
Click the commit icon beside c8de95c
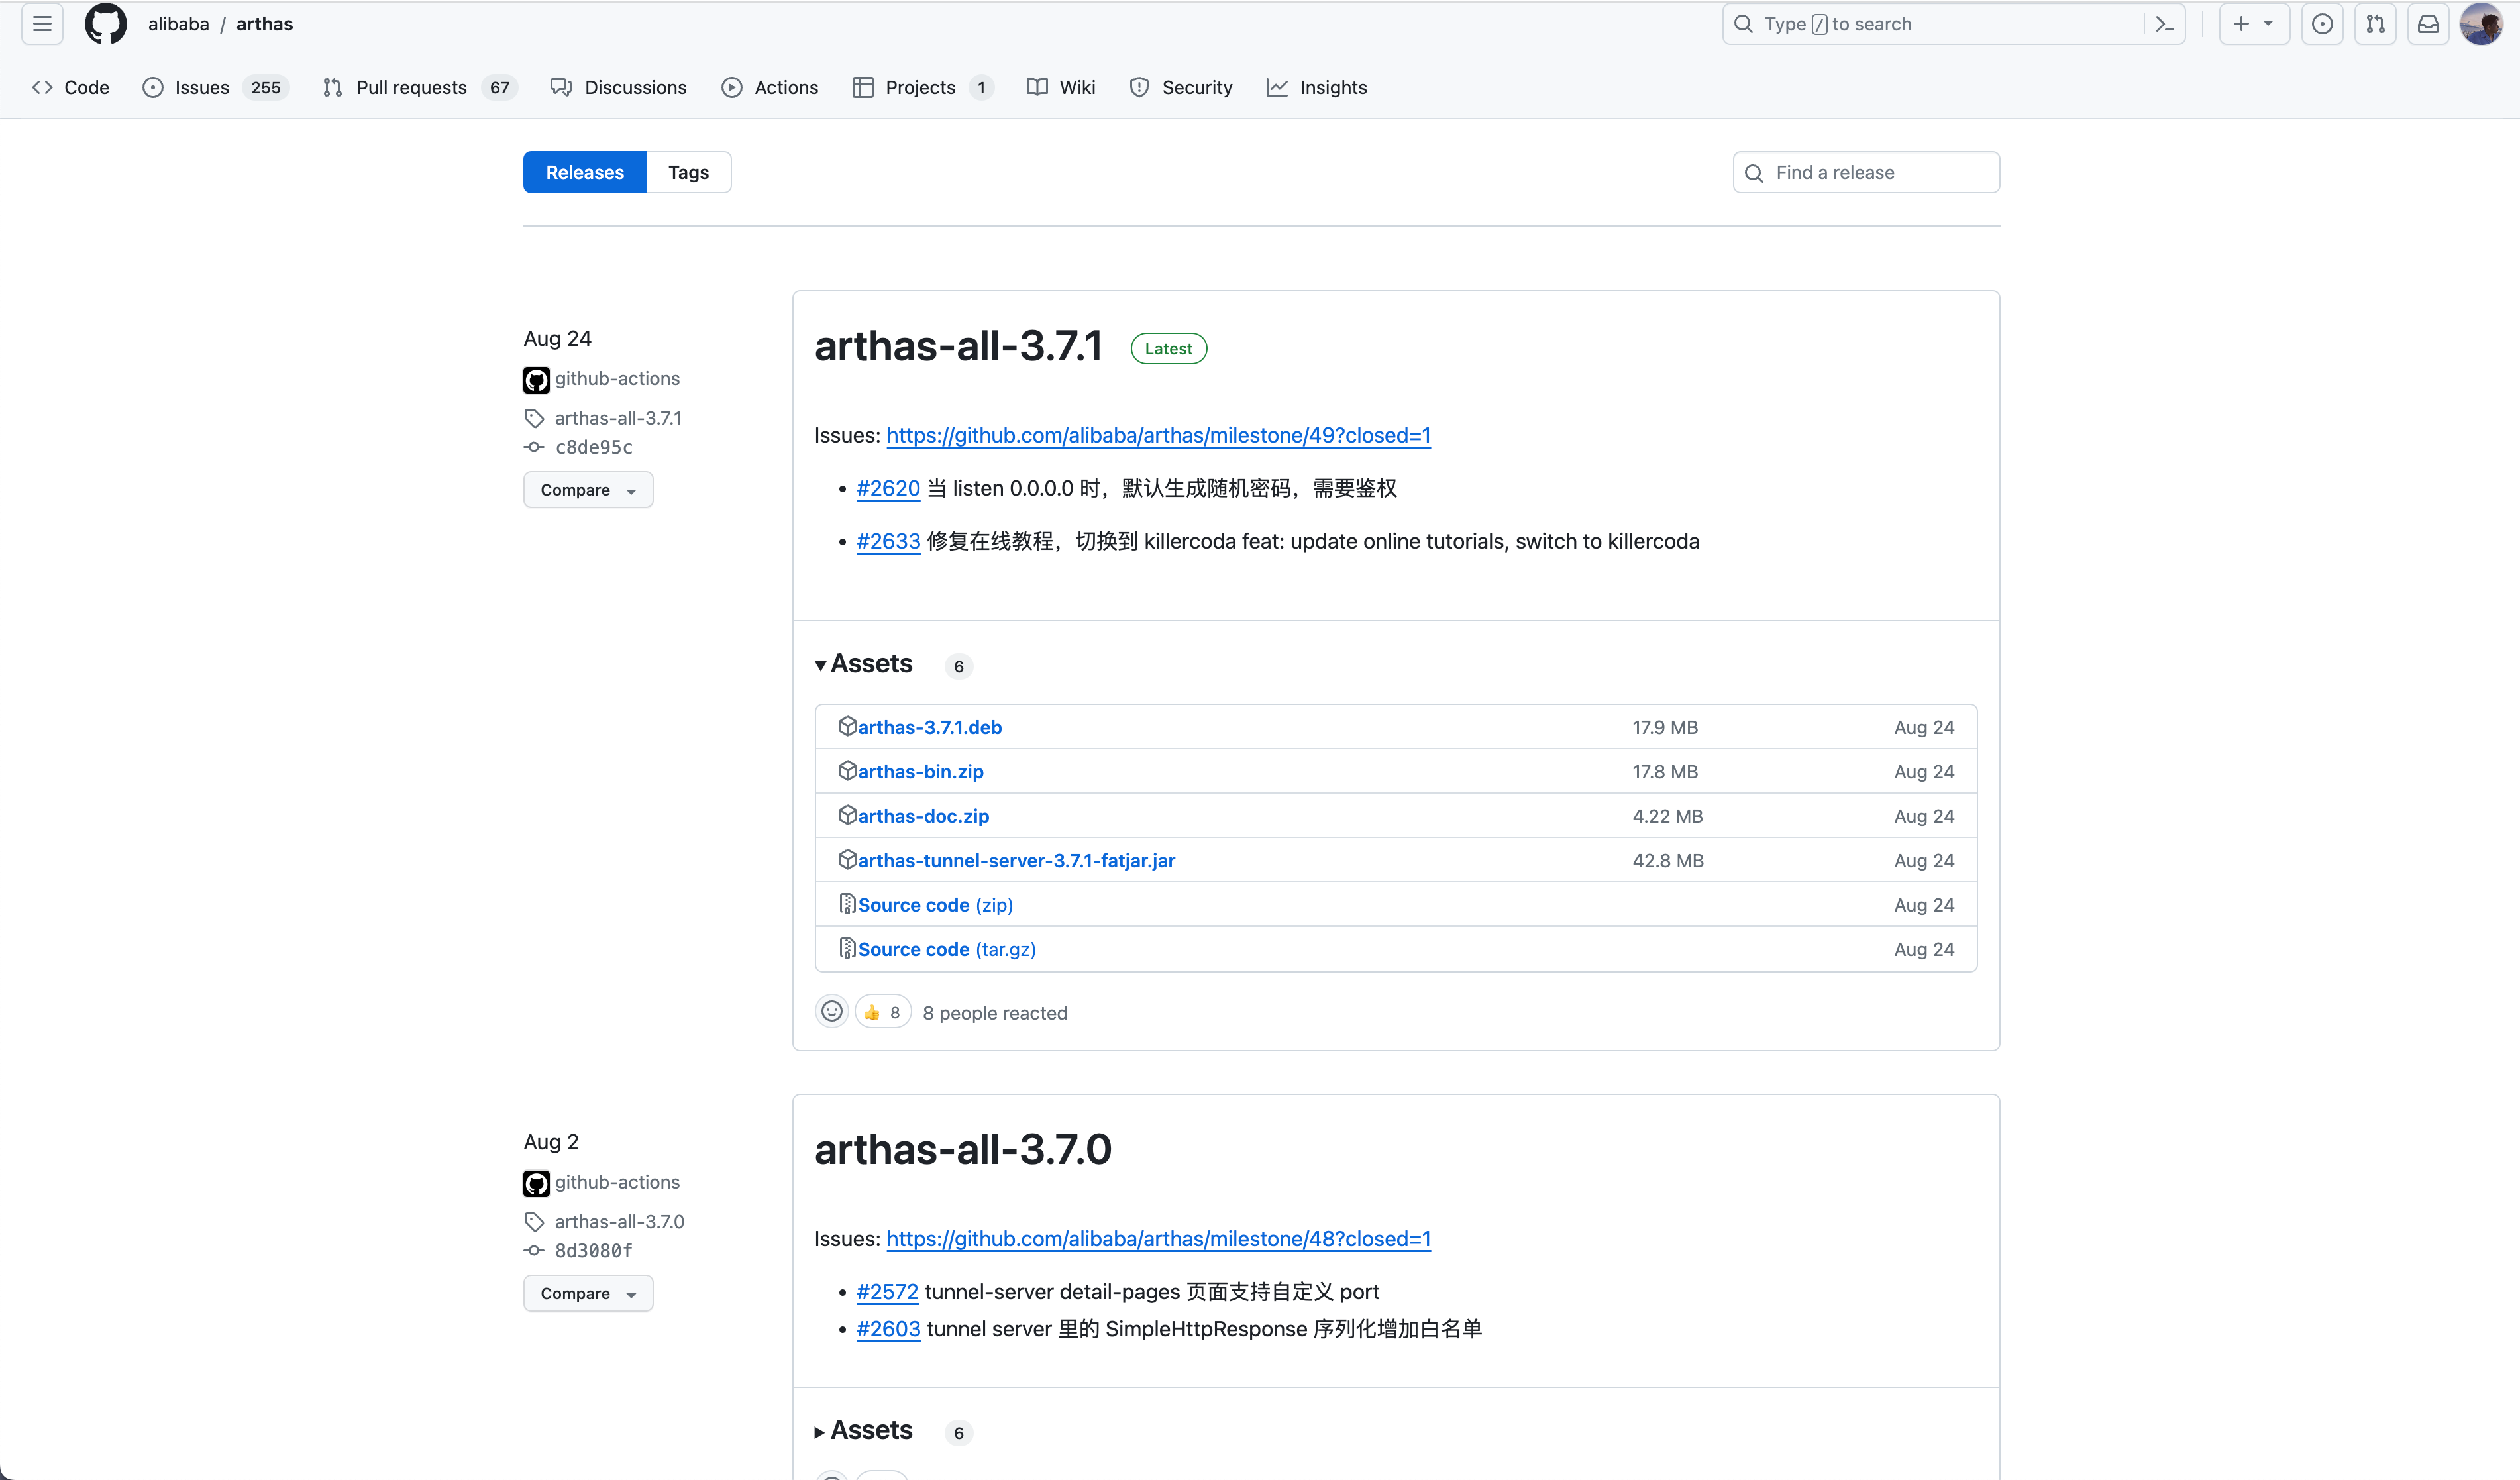(x=534, y=447)
